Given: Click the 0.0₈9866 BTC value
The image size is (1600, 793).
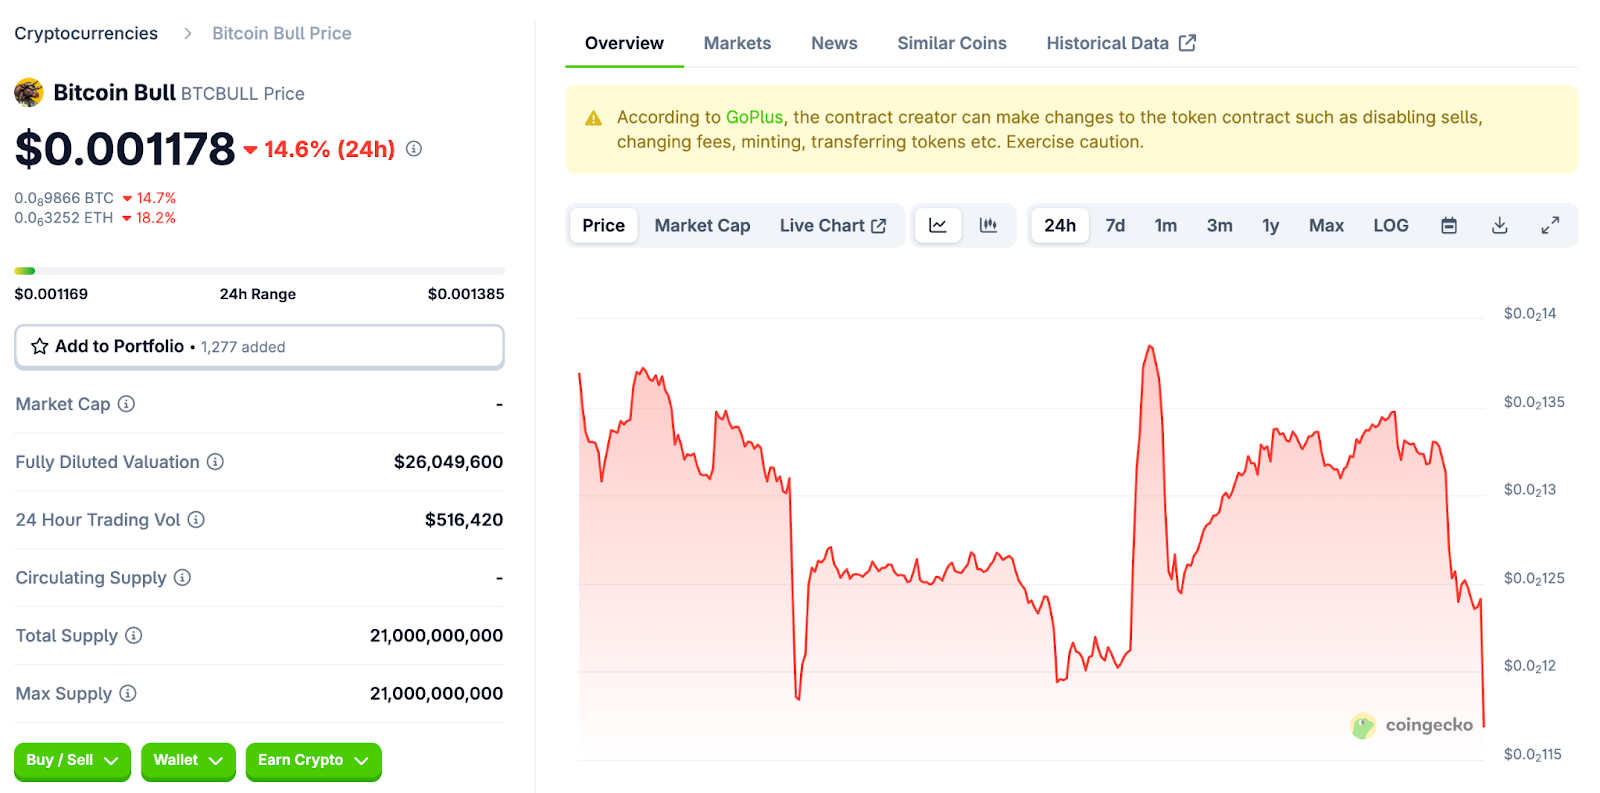Looking at the screenshot, I should click(x=64, y=198).
